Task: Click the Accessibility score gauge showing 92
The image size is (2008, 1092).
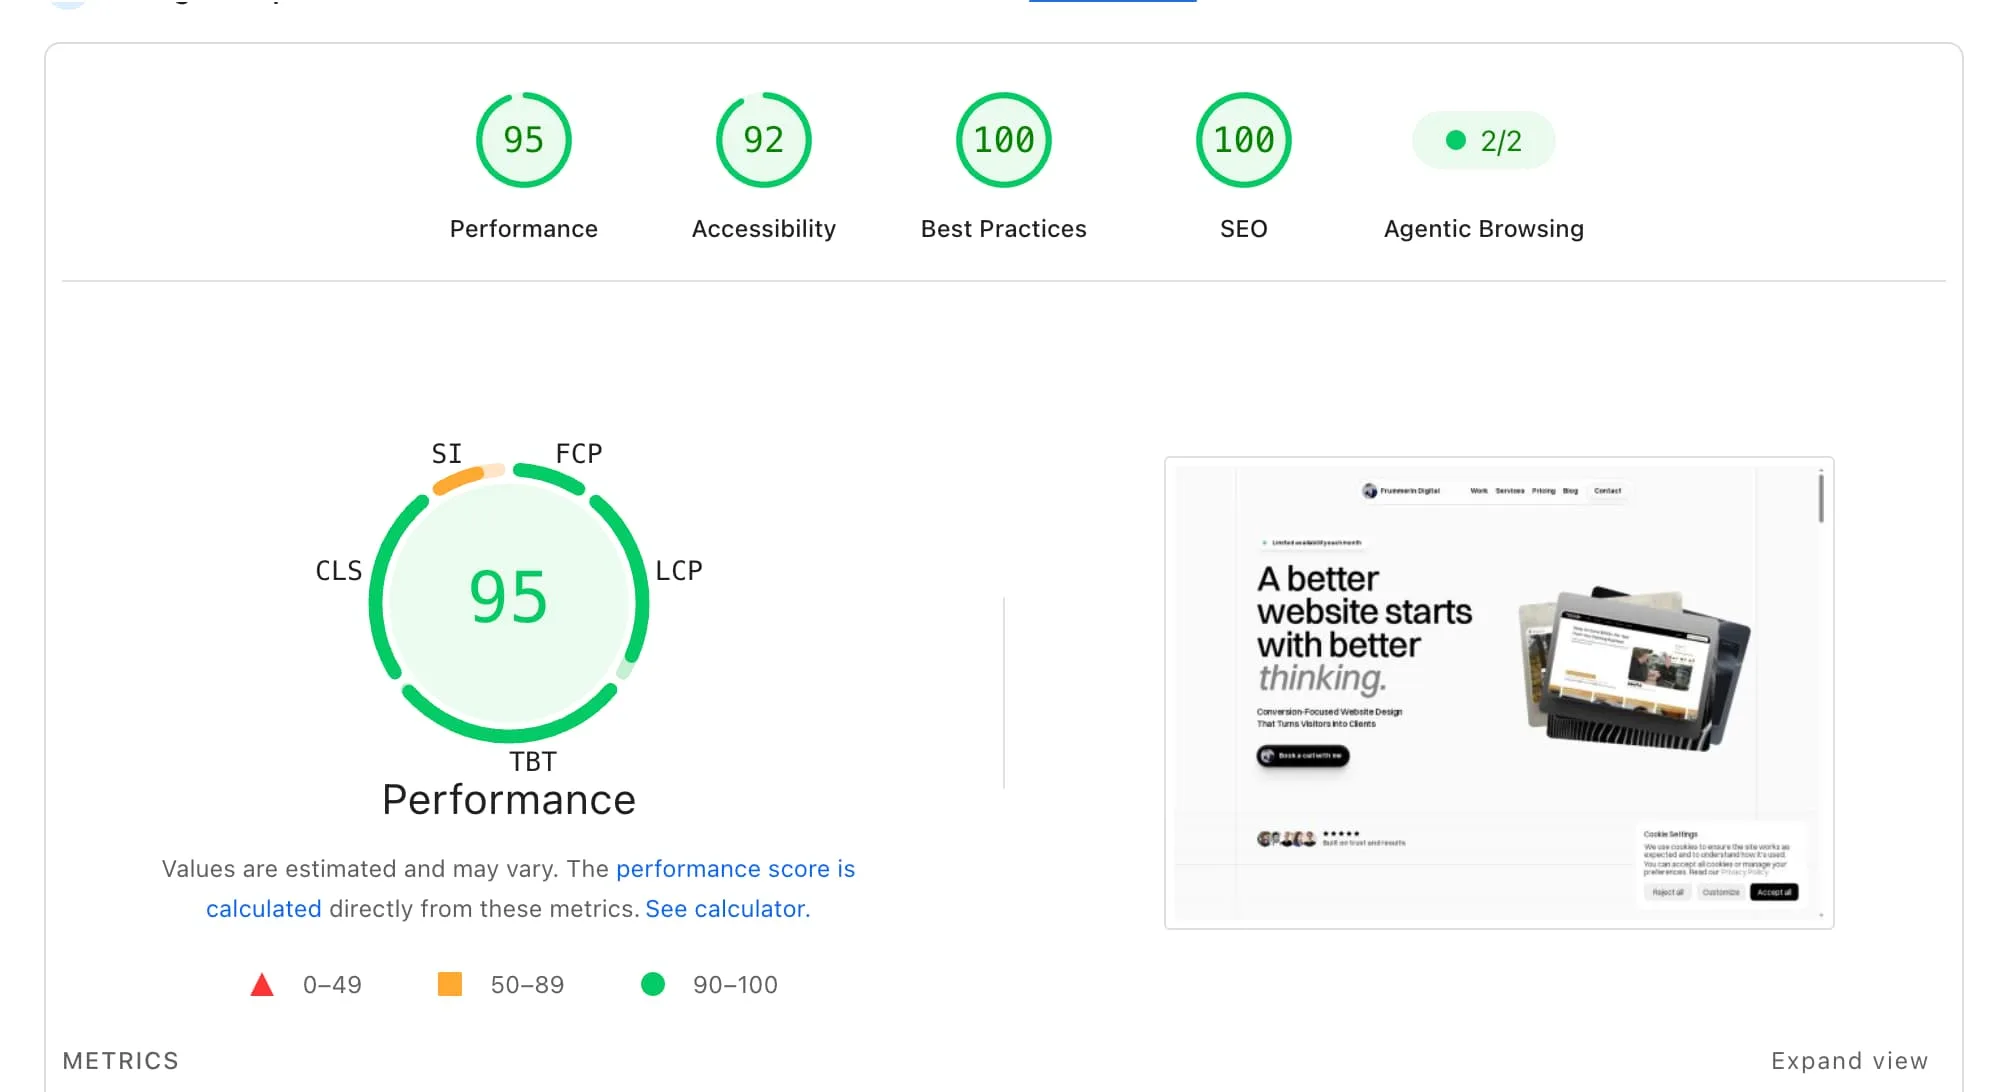Action: point(763,140)
